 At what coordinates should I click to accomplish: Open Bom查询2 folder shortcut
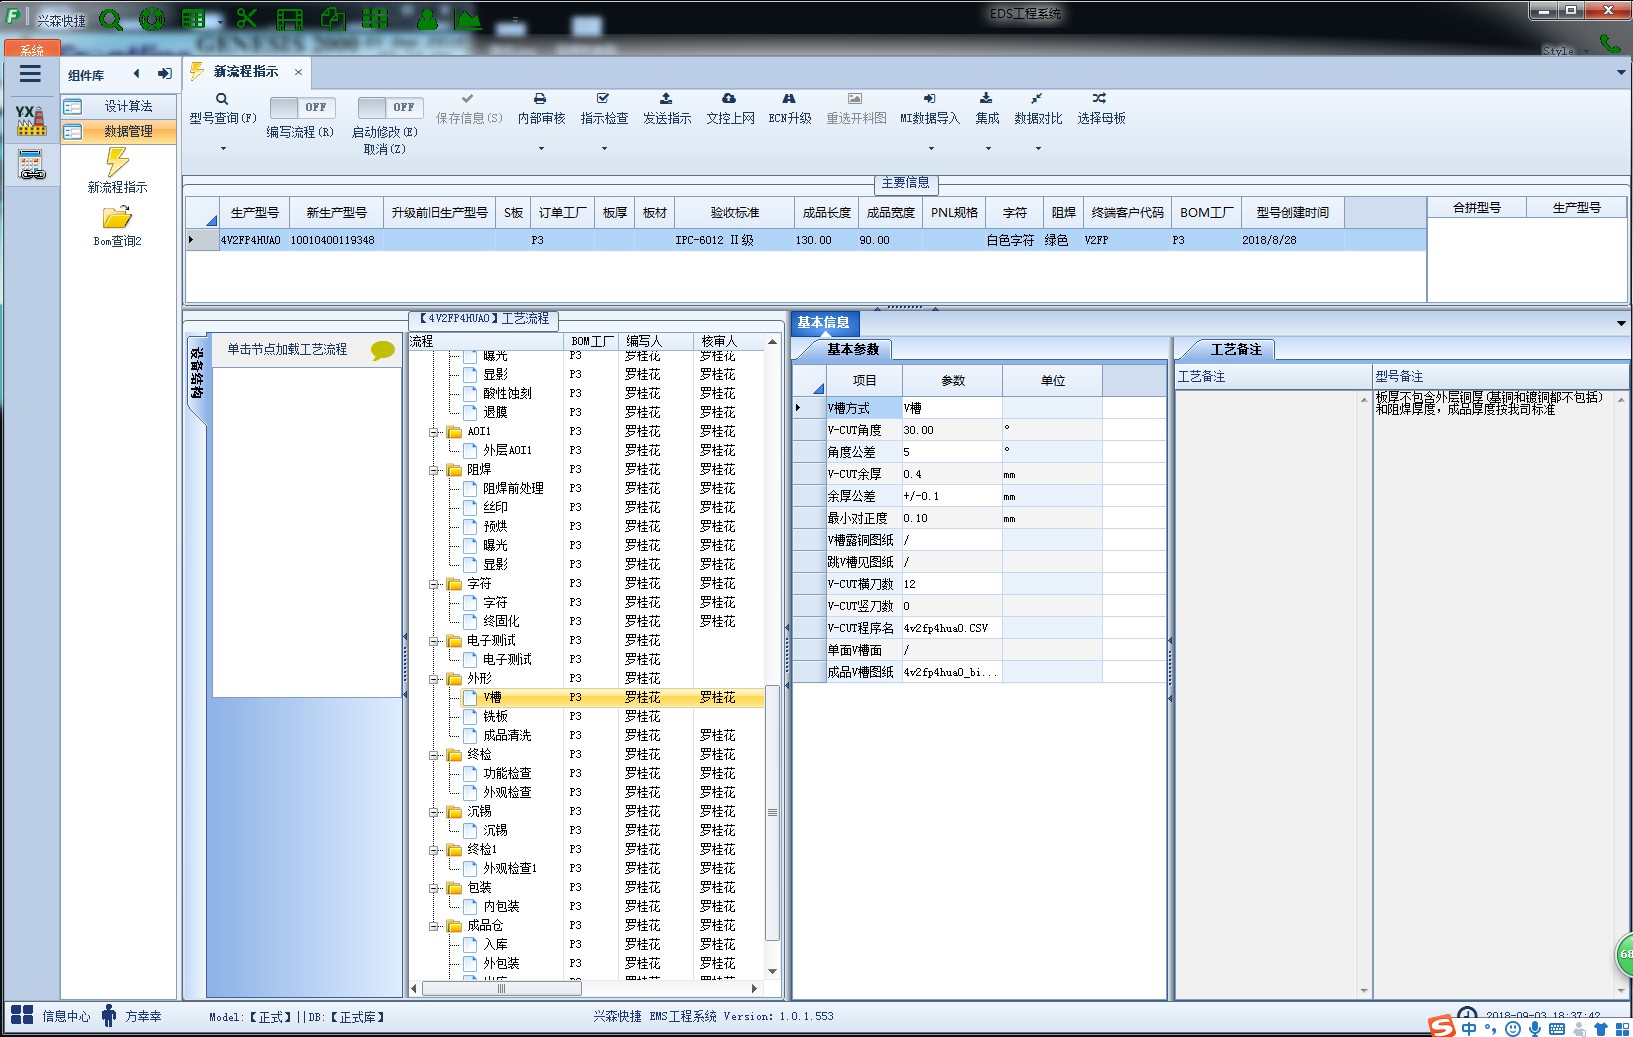[x=118, y=227]
